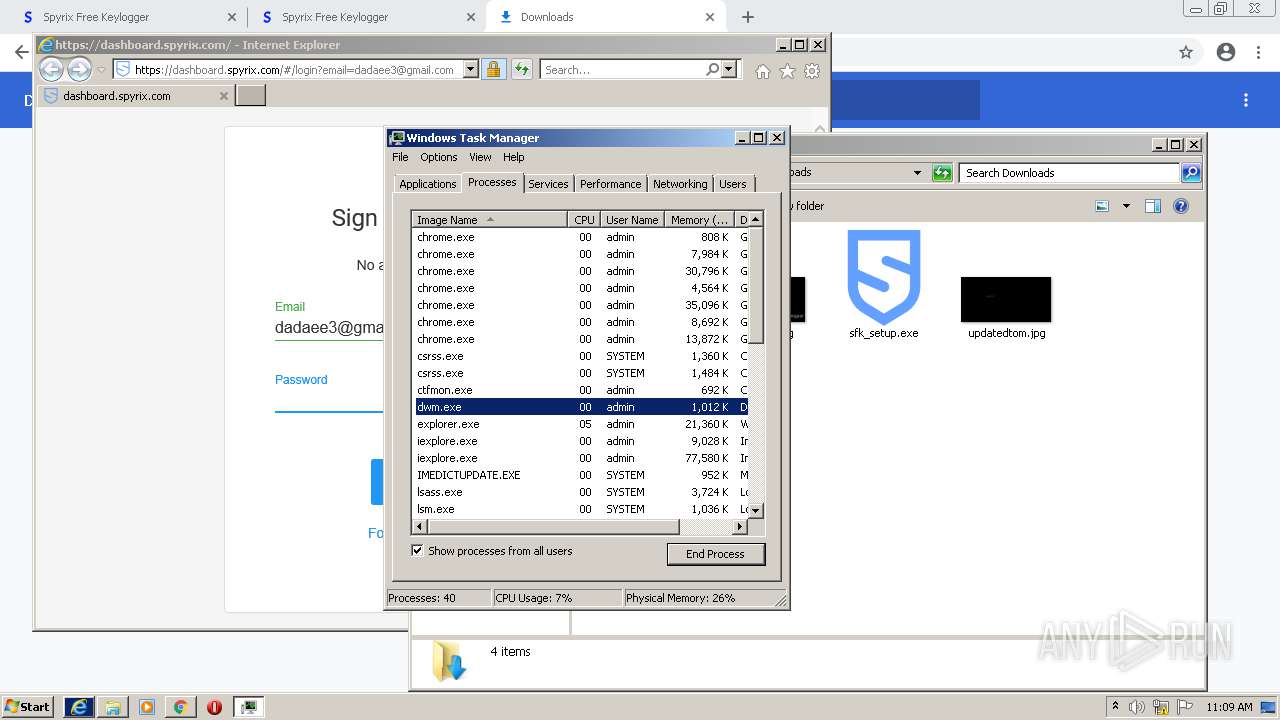Image resolution: width=1280 pixels, height=720 pixels.
Task: Open Opera taskbar icon
Action: tap(214, 707)
